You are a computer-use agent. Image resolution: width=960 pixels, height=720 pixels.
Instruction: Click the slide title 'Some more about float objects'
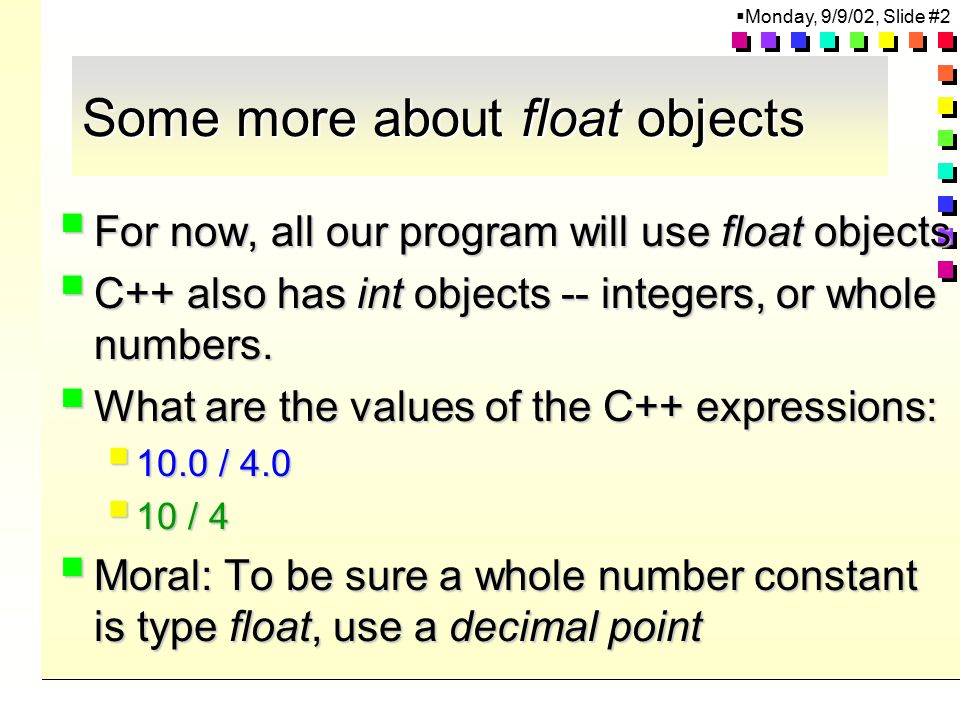coord(443,118)
